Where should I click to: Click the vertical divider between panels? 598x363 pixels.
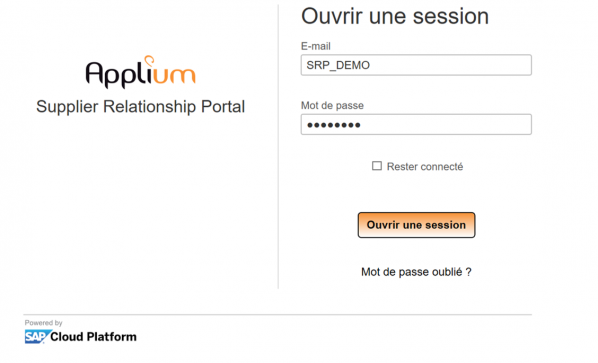(278, 146)
